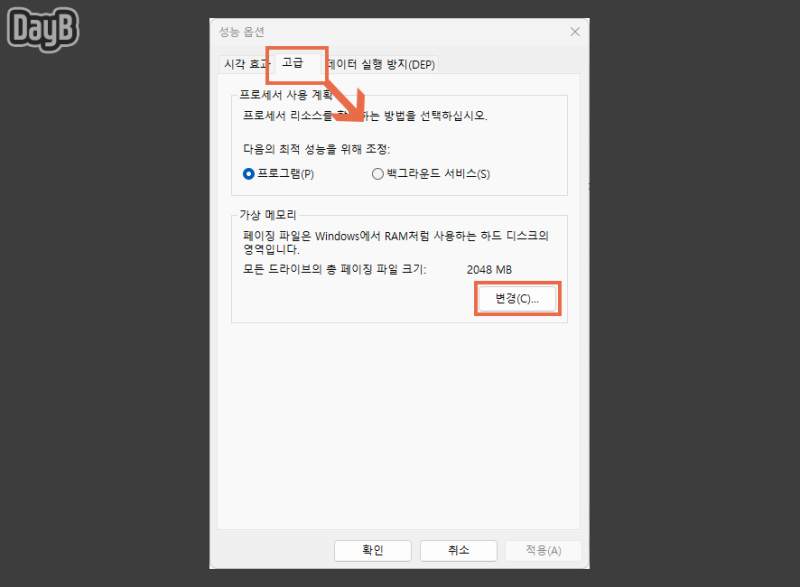
Task: Click the 성능 옵션 title bar text
Action: (240, 31)
